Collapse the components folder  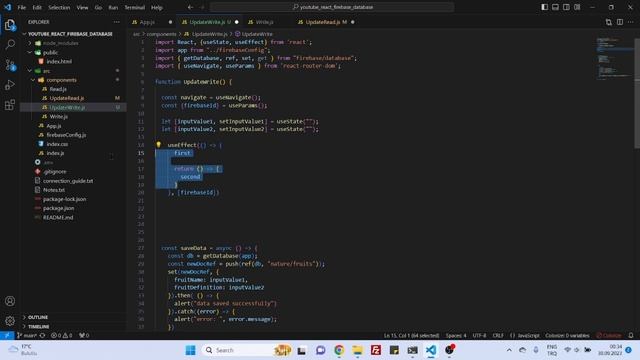(x=33, y=80)
